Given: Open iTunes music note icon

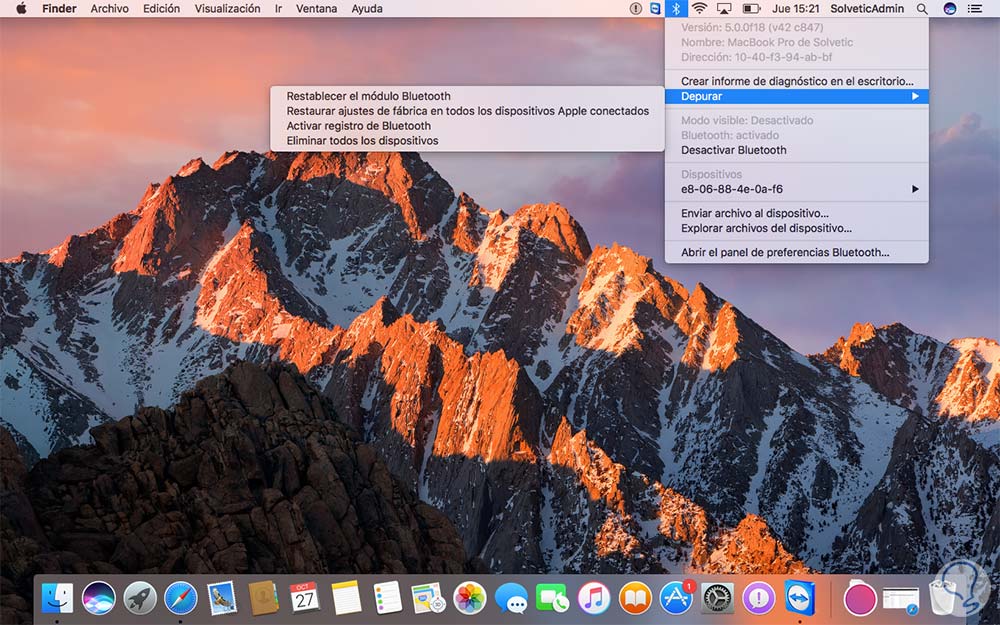Looking at the screenshot, I should 594,598.
